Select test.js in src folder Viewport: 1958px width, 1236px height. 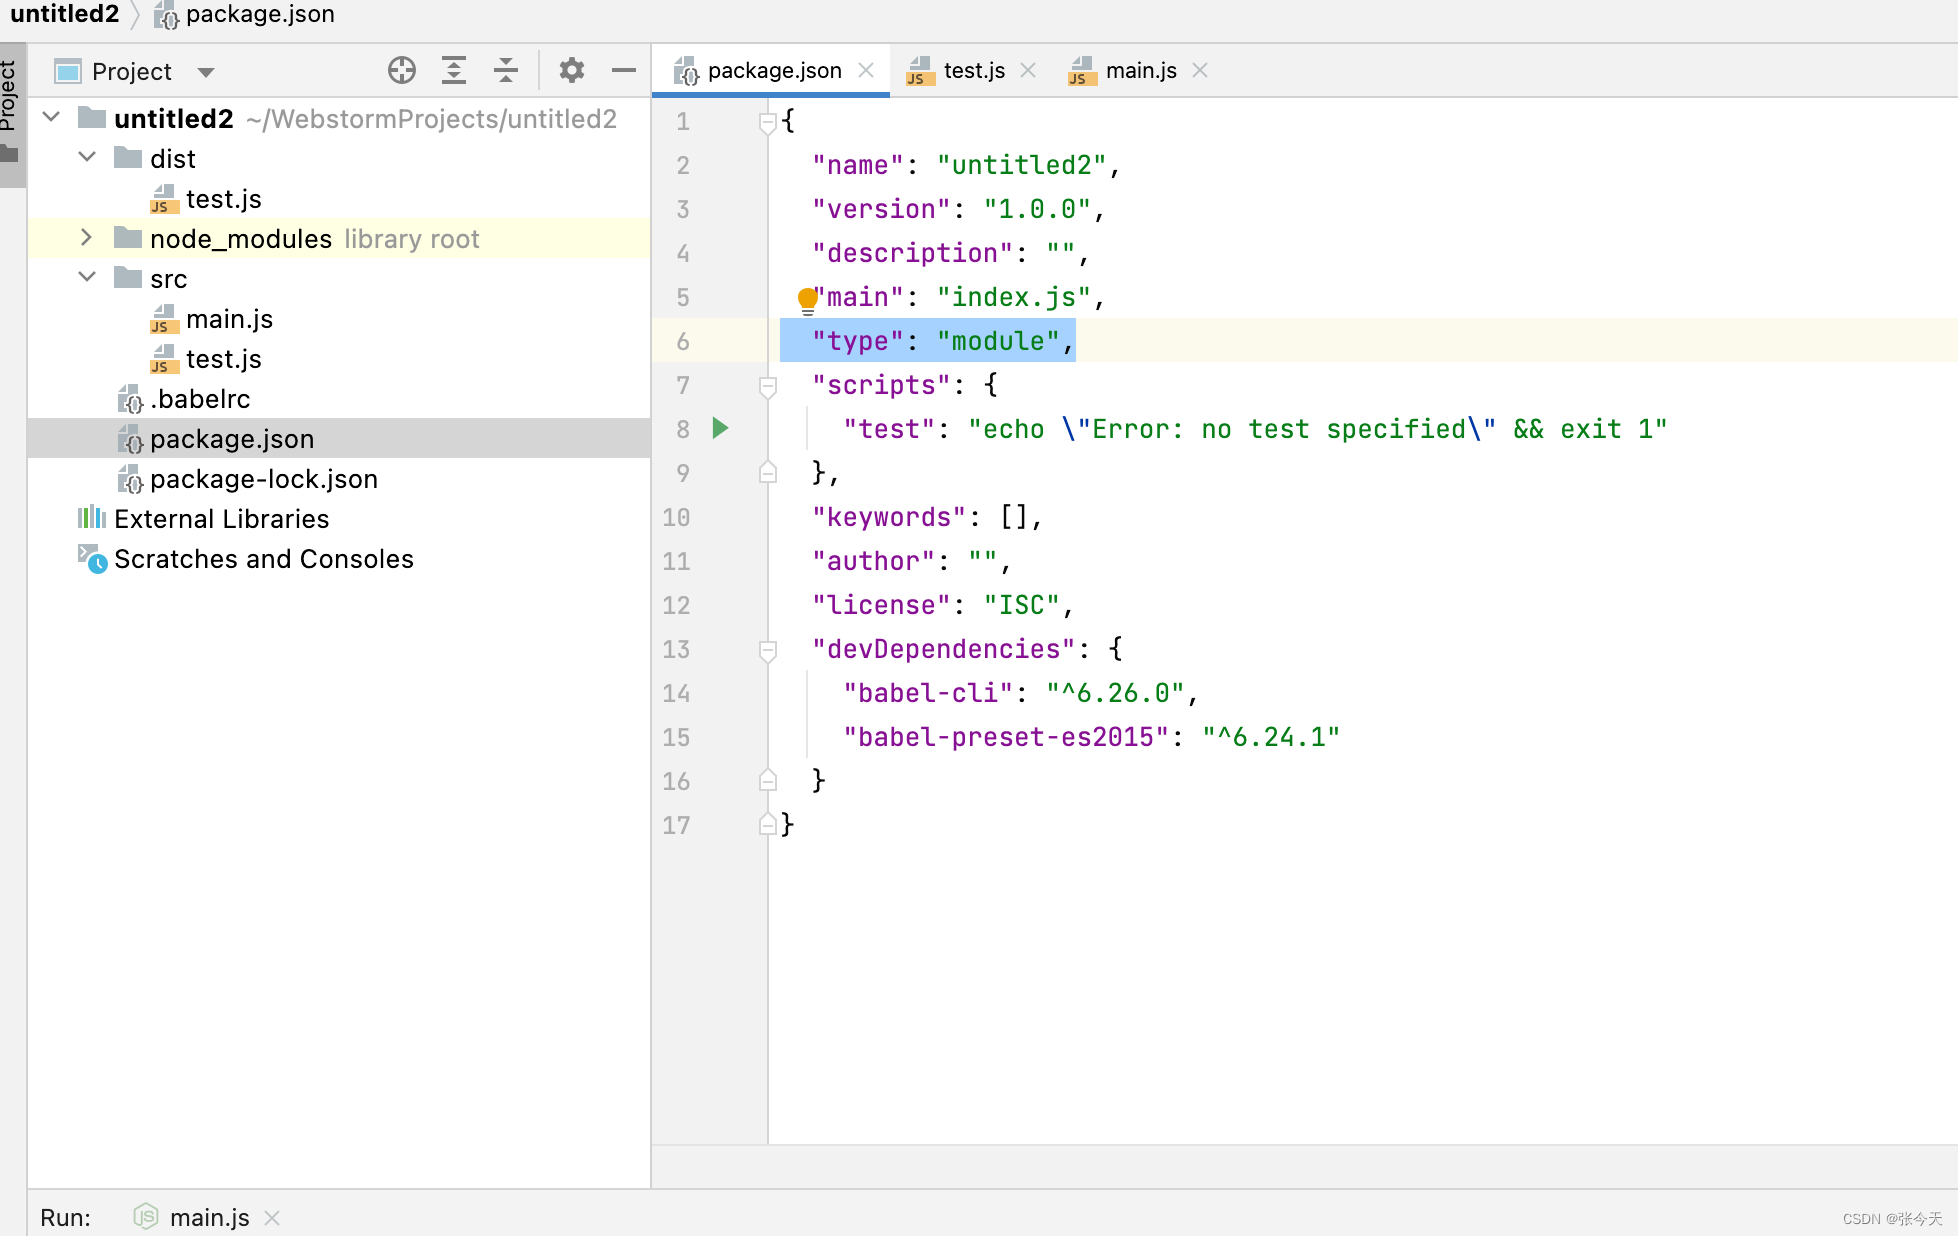206,359
